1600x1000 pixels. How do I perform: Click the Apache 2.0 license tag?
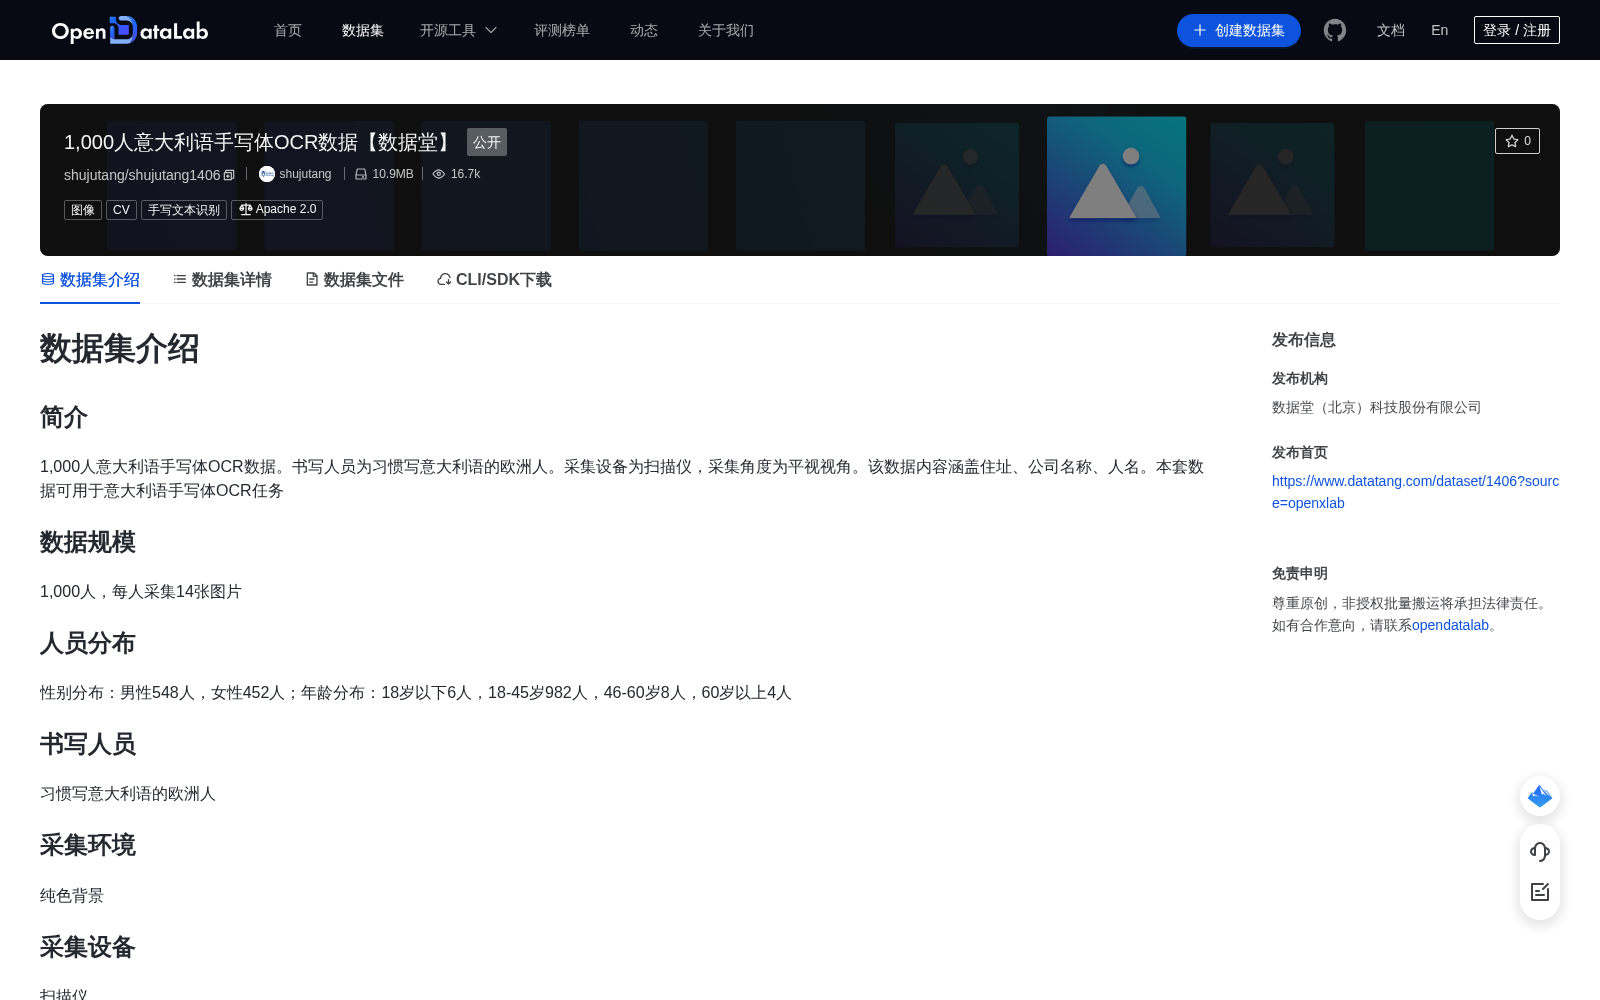tap(277, 209)
